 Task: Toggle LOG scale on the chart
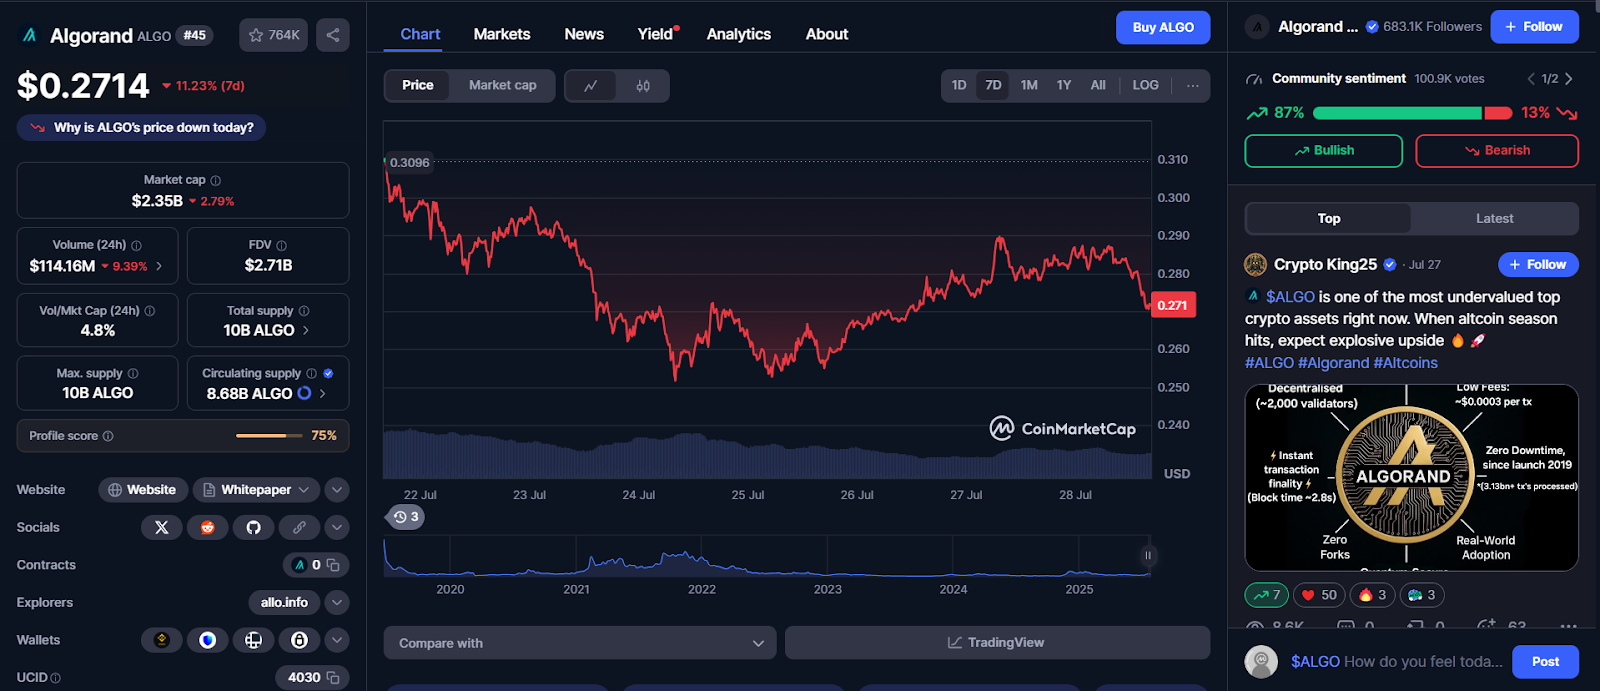click(x=1145, y=85)
